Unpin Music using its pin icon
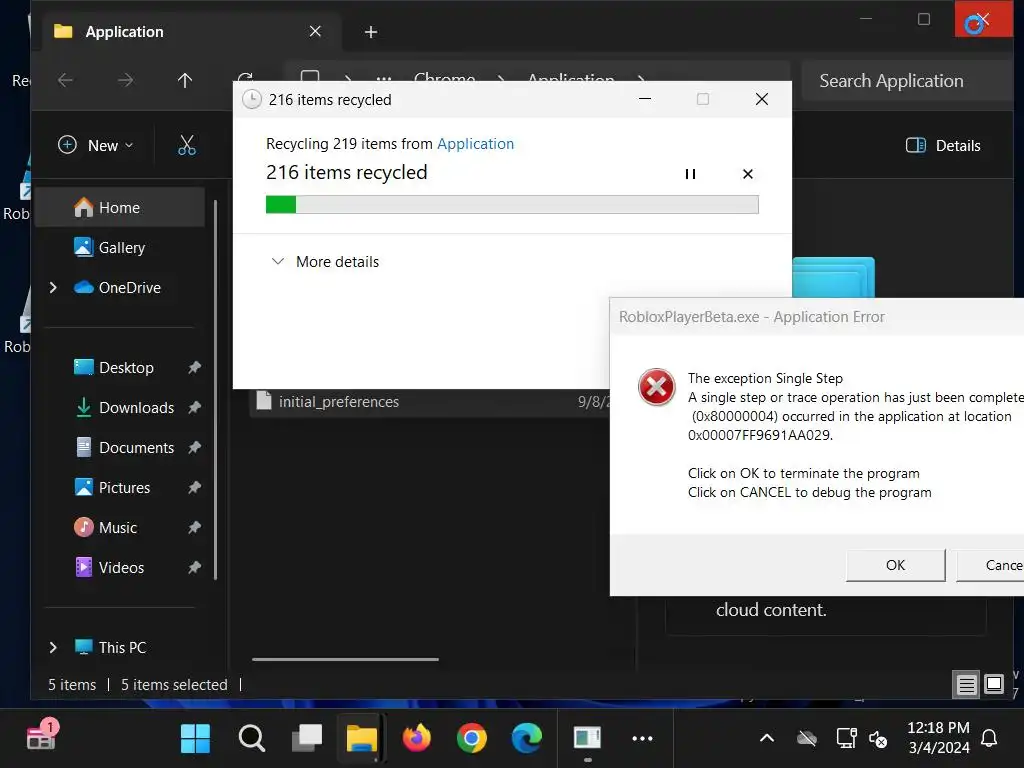The width and height of the screenshot is (1024, 768). pos(194,527)
